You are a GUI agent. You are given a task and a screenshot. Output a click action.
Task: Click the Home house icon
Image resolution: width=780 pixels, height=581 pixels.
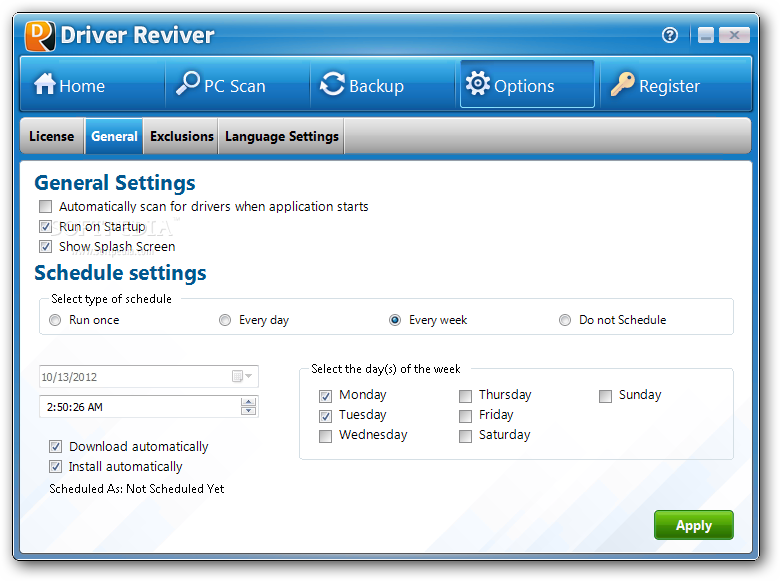click(45, 84)
